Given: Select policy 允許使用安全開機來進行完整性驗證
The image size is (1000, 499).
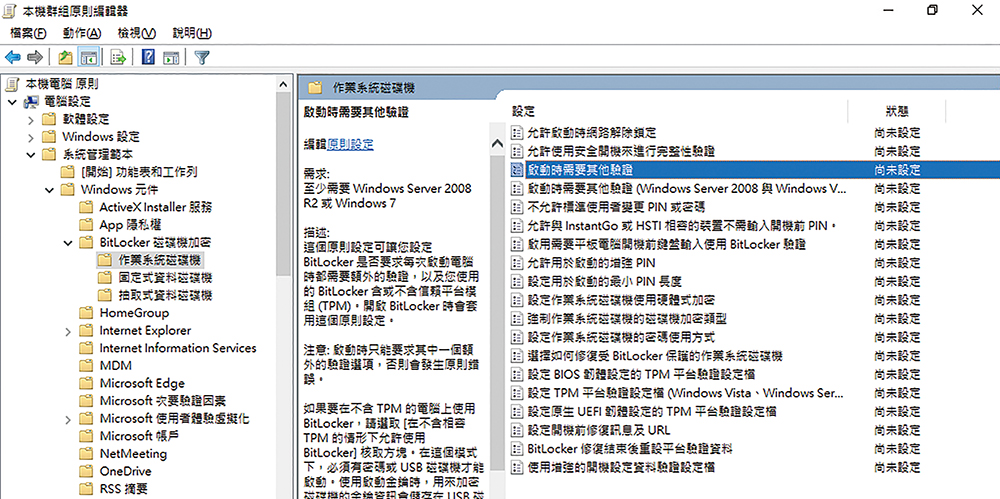Looking at the screenshot, I should point(621,151).
